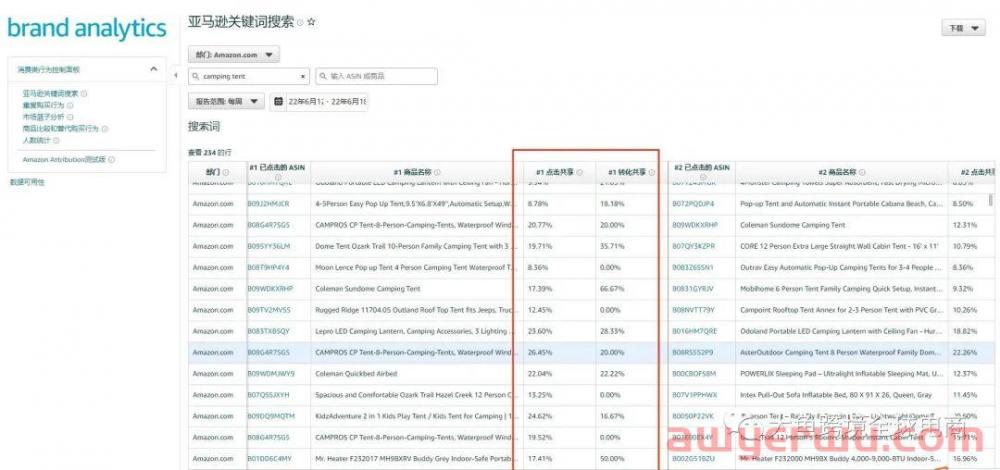Go to 商品比较和替代购买行为 in the sidebar
Viewport: 1000px width, 470px height.
click(x=61, y=129)
